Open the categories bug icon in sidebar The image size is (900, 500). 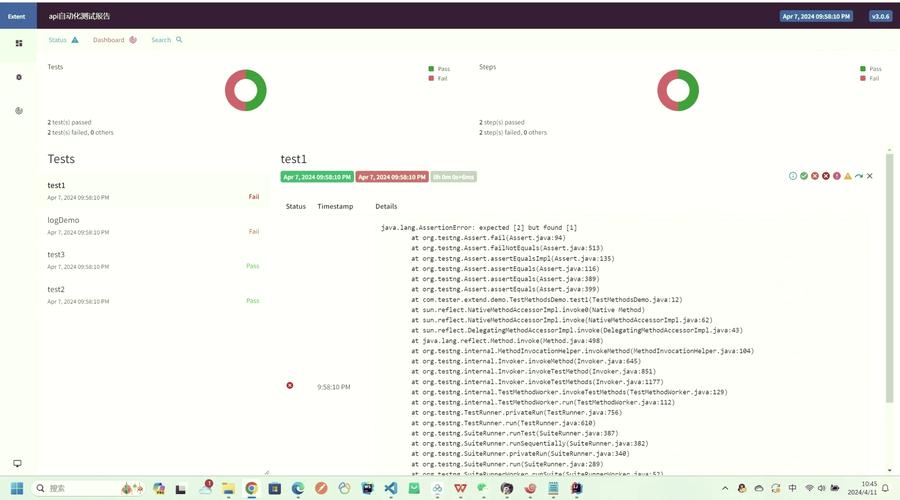click(x=19, y=77)
